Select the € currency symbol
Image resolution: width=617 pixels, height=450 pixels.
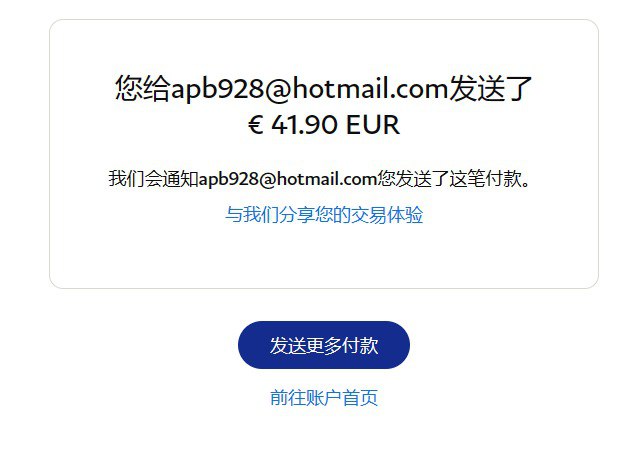[x=255, y=125]
